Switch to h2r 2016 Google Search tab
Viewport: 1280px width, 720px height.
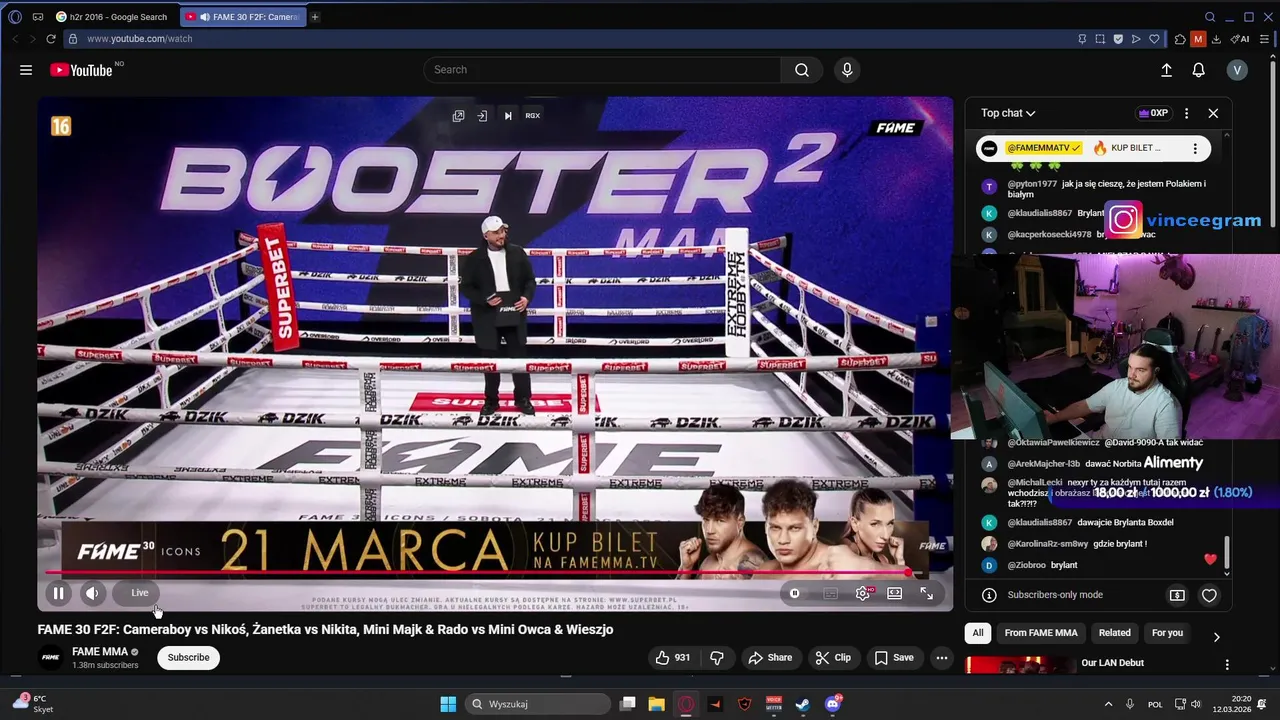click(x=112, y=17)
